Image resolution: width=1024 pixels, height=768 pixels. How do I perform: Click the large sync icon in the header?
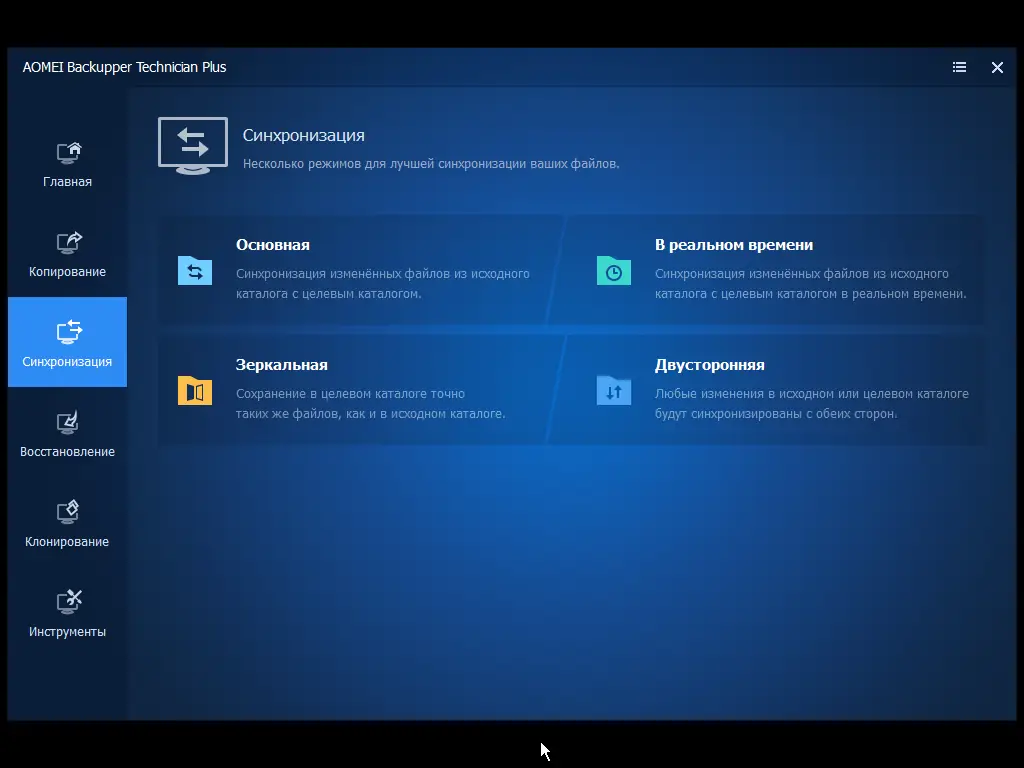(192, 145)
